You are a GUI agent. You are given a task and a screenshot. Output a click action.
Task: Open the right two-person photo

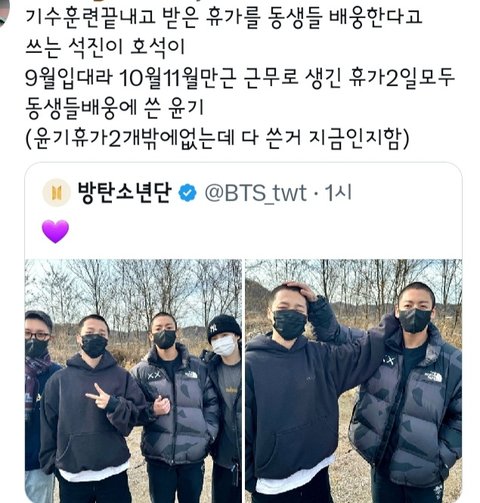click(x=354, y=381)
